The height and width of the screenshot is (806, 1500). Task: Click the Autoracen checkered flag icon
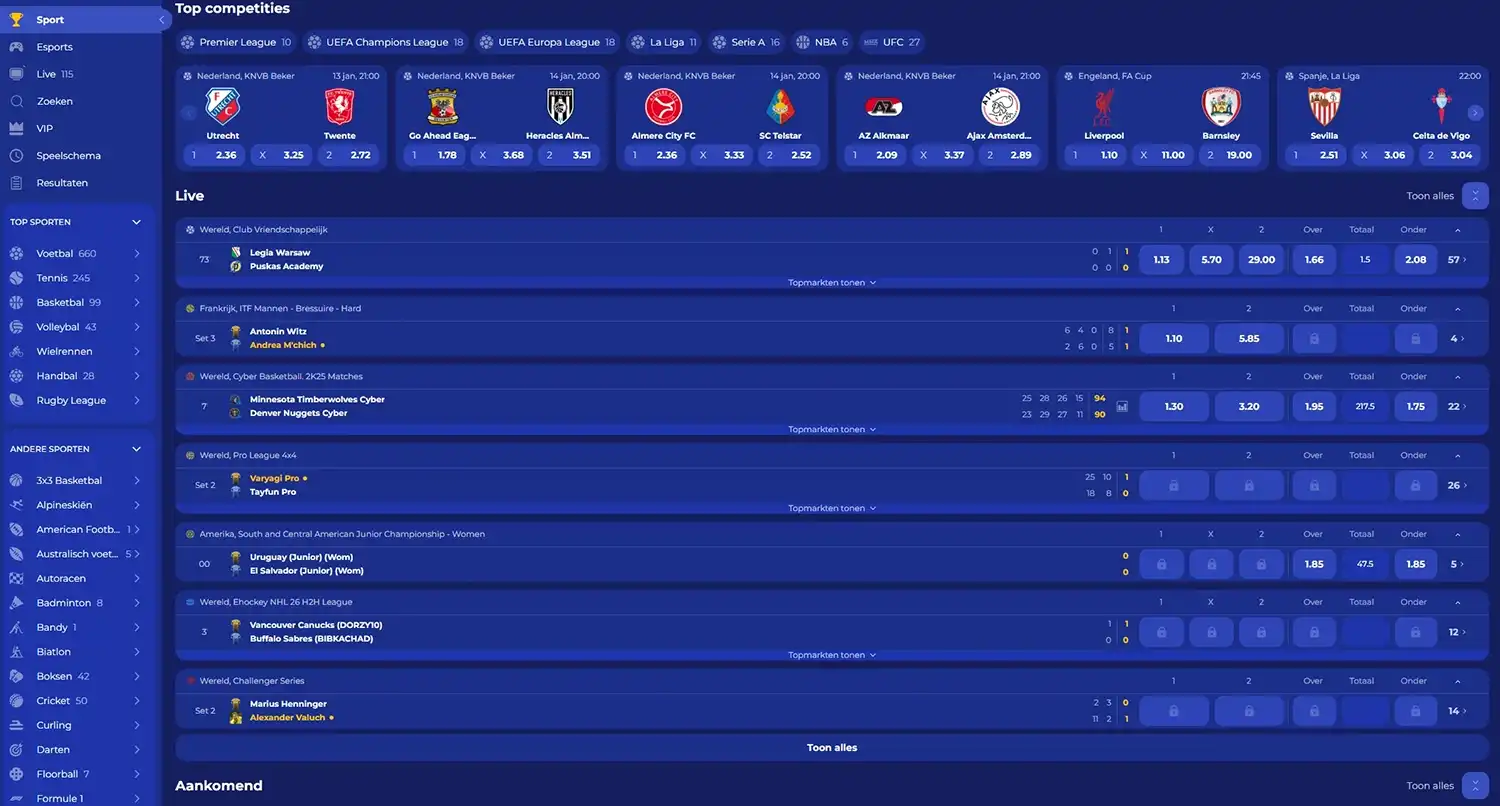click(x=16, y=579)
